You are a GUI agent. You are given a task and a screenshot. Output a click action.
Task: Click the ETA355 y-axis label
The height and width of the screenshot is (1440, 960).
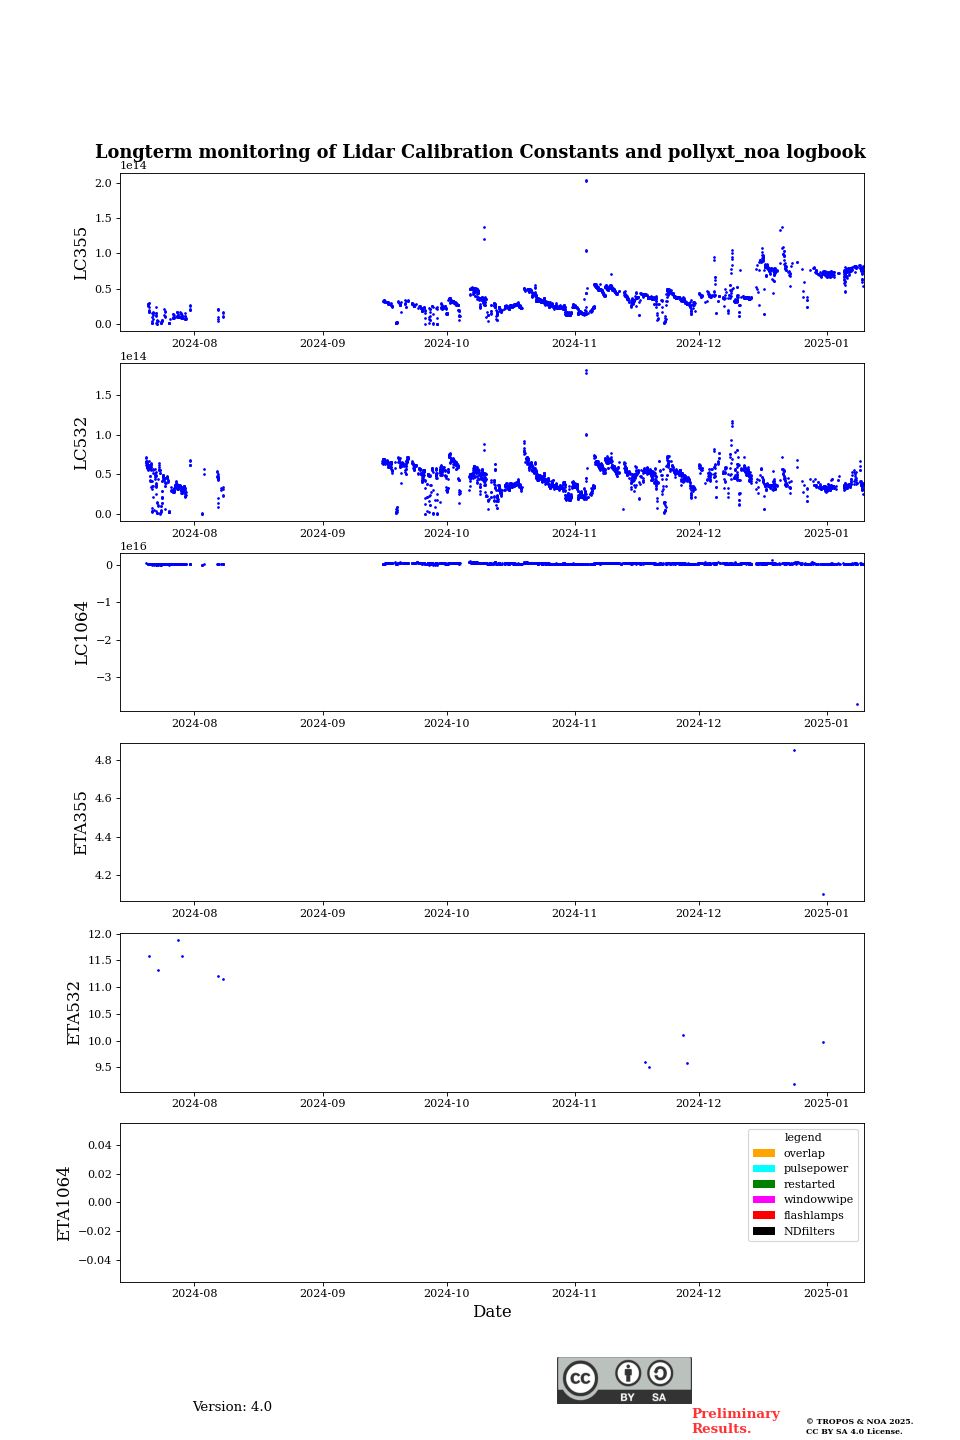(81, 823)
